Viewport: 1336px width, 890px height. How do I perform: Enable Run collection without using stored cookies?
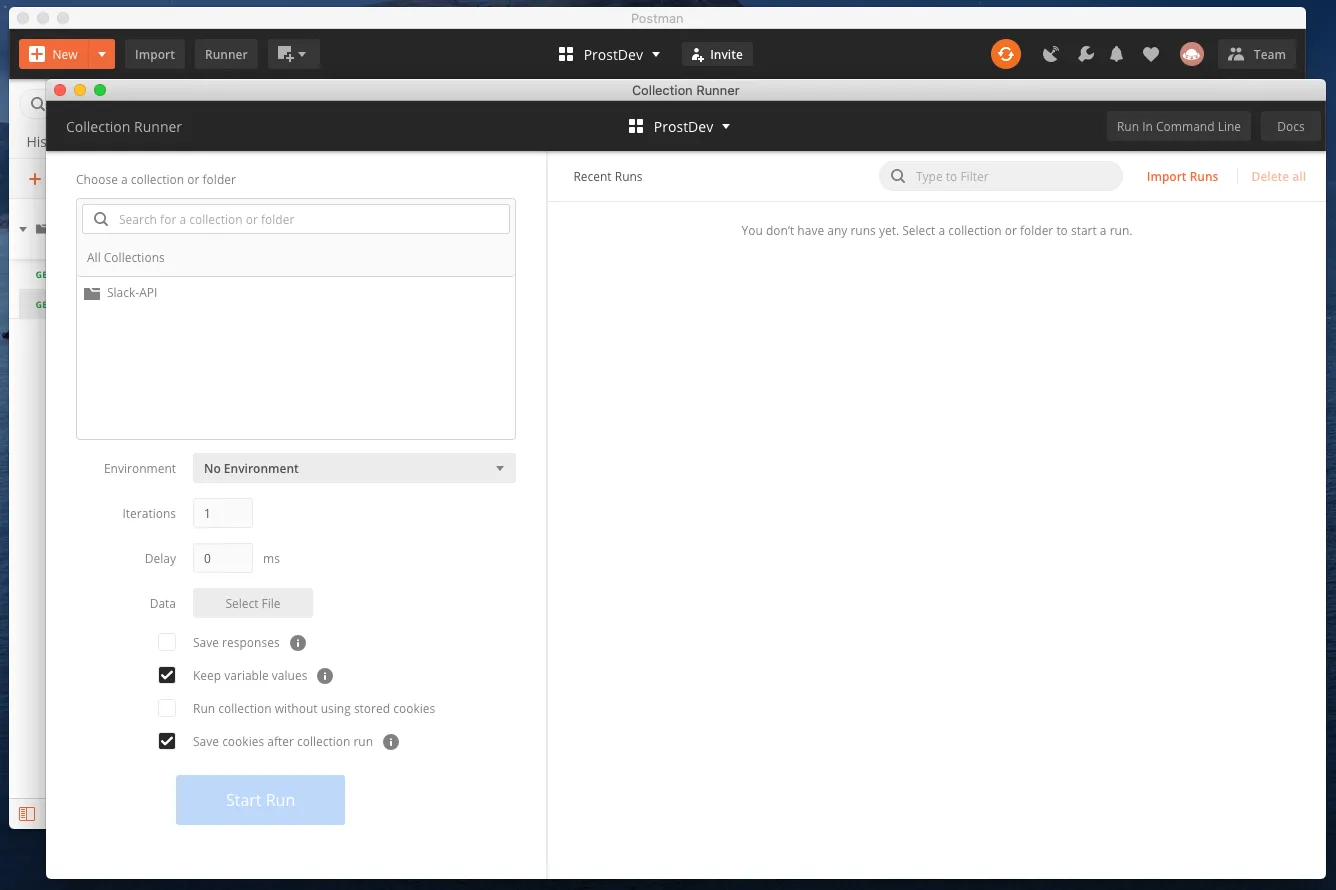pos(167,708)
